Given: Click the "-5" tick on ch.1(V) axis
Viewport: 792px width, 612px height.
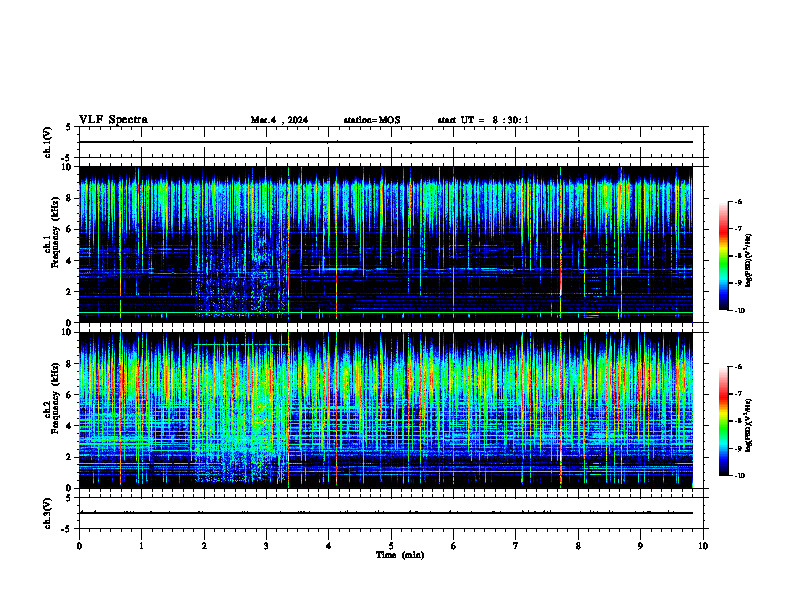Looking at the screenshot, I should click(x=67, y=158).
